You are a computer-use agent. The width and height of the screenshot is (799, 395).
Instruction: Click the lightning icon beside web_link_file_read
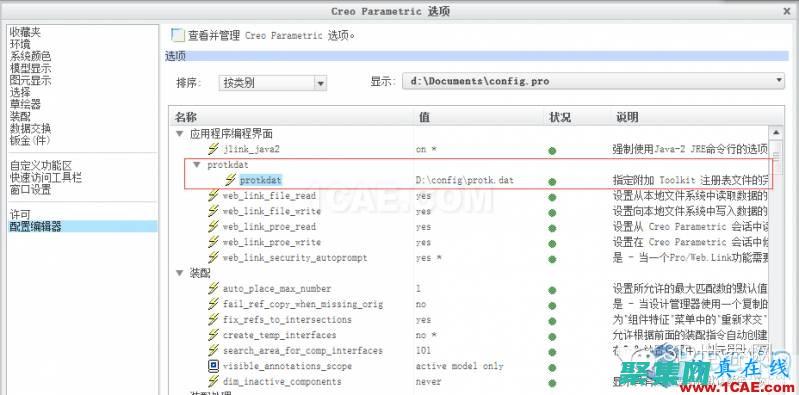coord(214,195)
